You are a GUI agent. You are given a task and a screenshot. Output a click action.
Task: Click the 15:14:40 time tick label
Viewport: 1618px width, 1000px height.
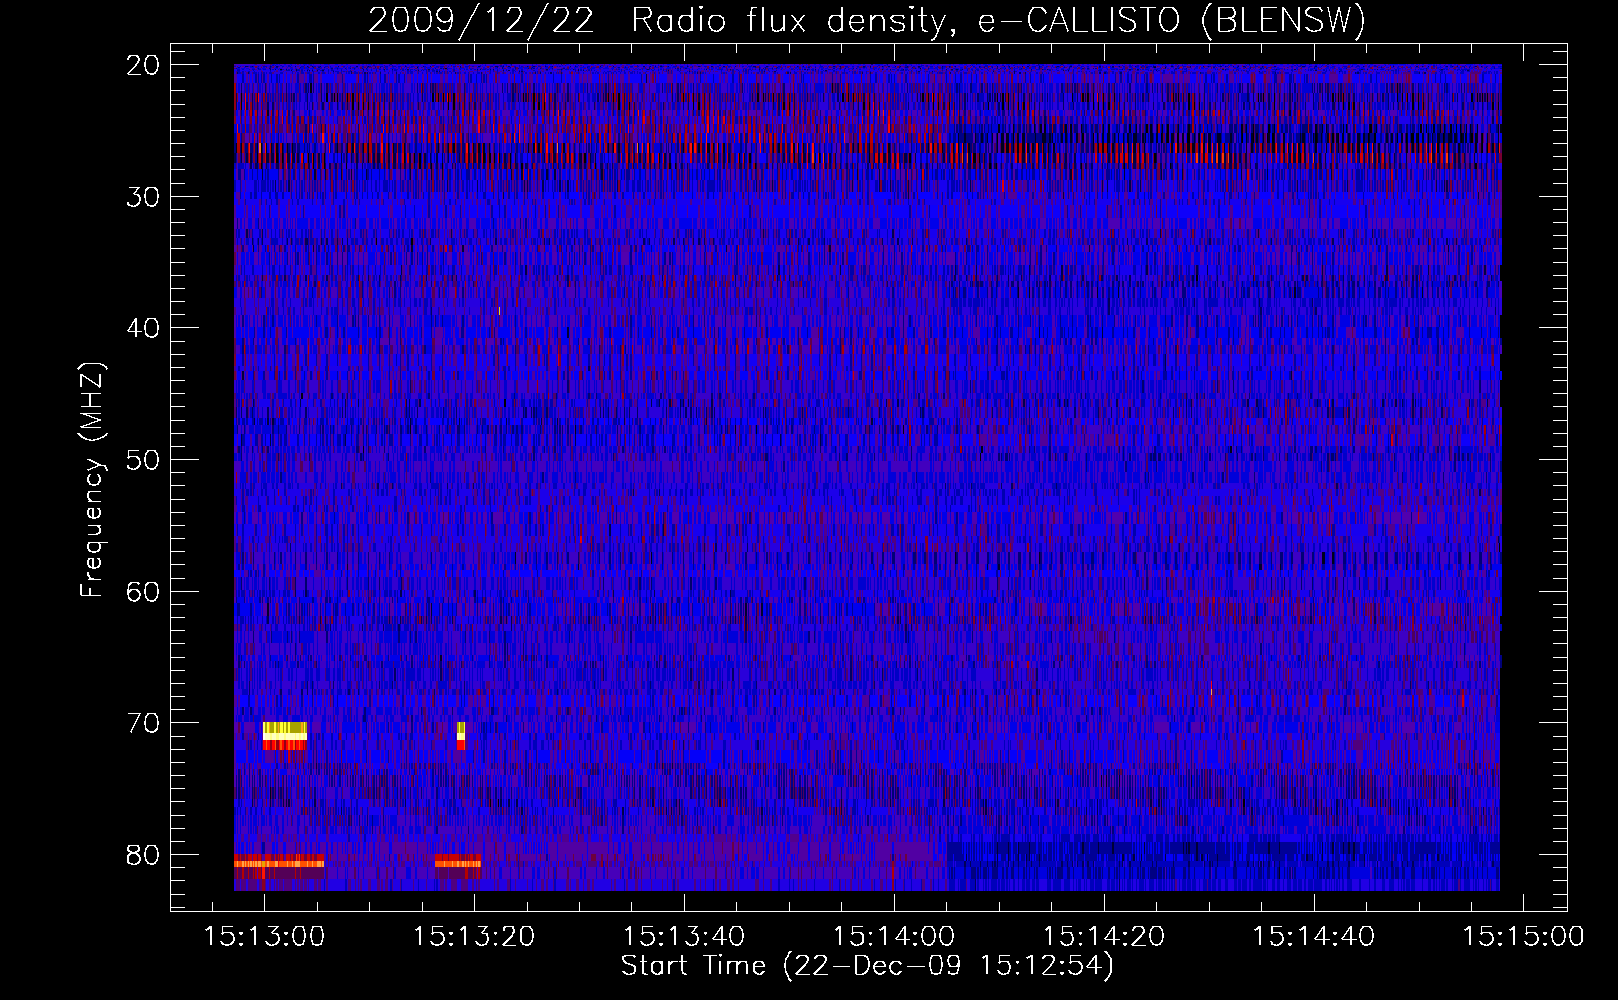tap(1314, 937)
